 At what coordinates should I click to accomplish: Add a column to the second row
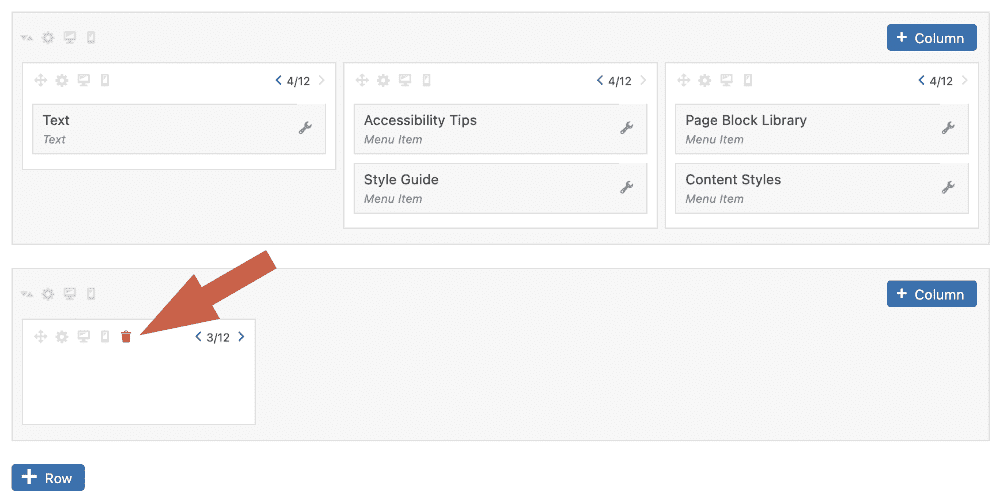[931, 294]
